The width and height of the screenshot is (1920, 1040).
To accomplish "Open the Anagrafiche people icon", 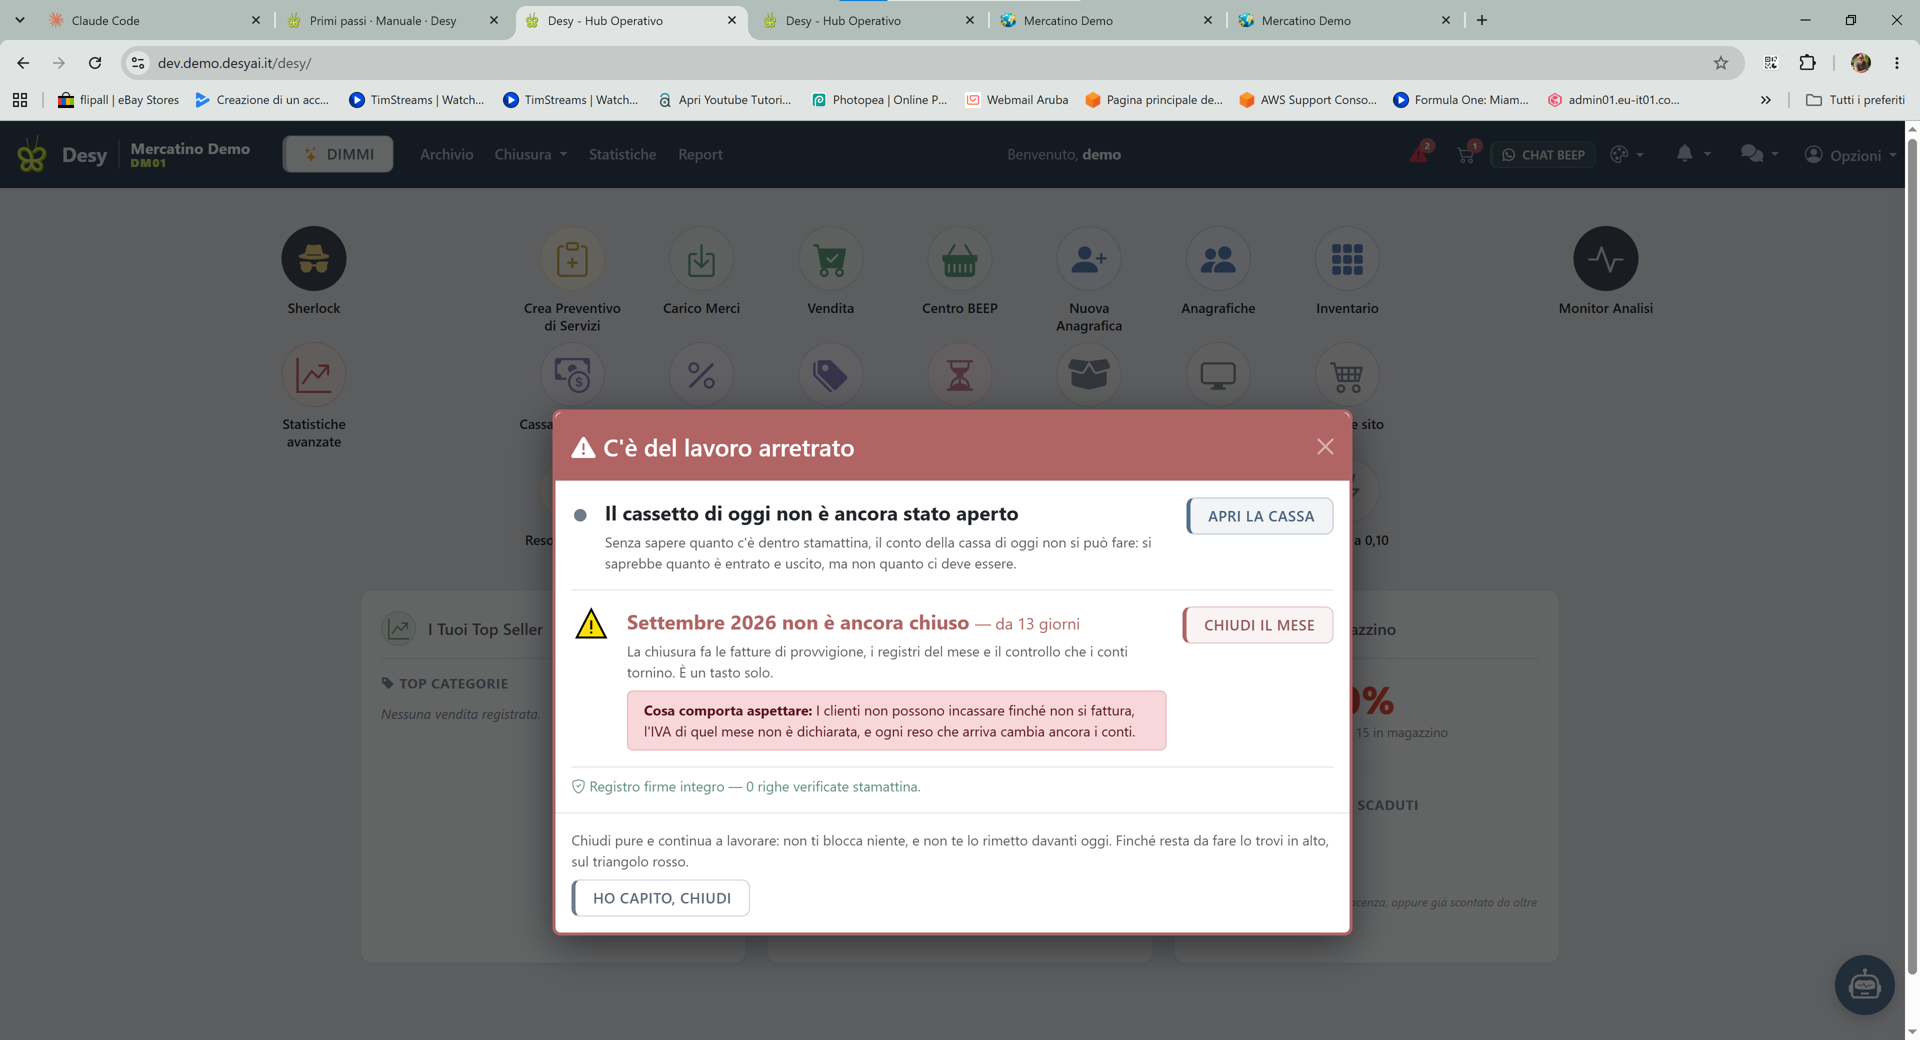I will pyautogui.click(x=1218, y=259).
